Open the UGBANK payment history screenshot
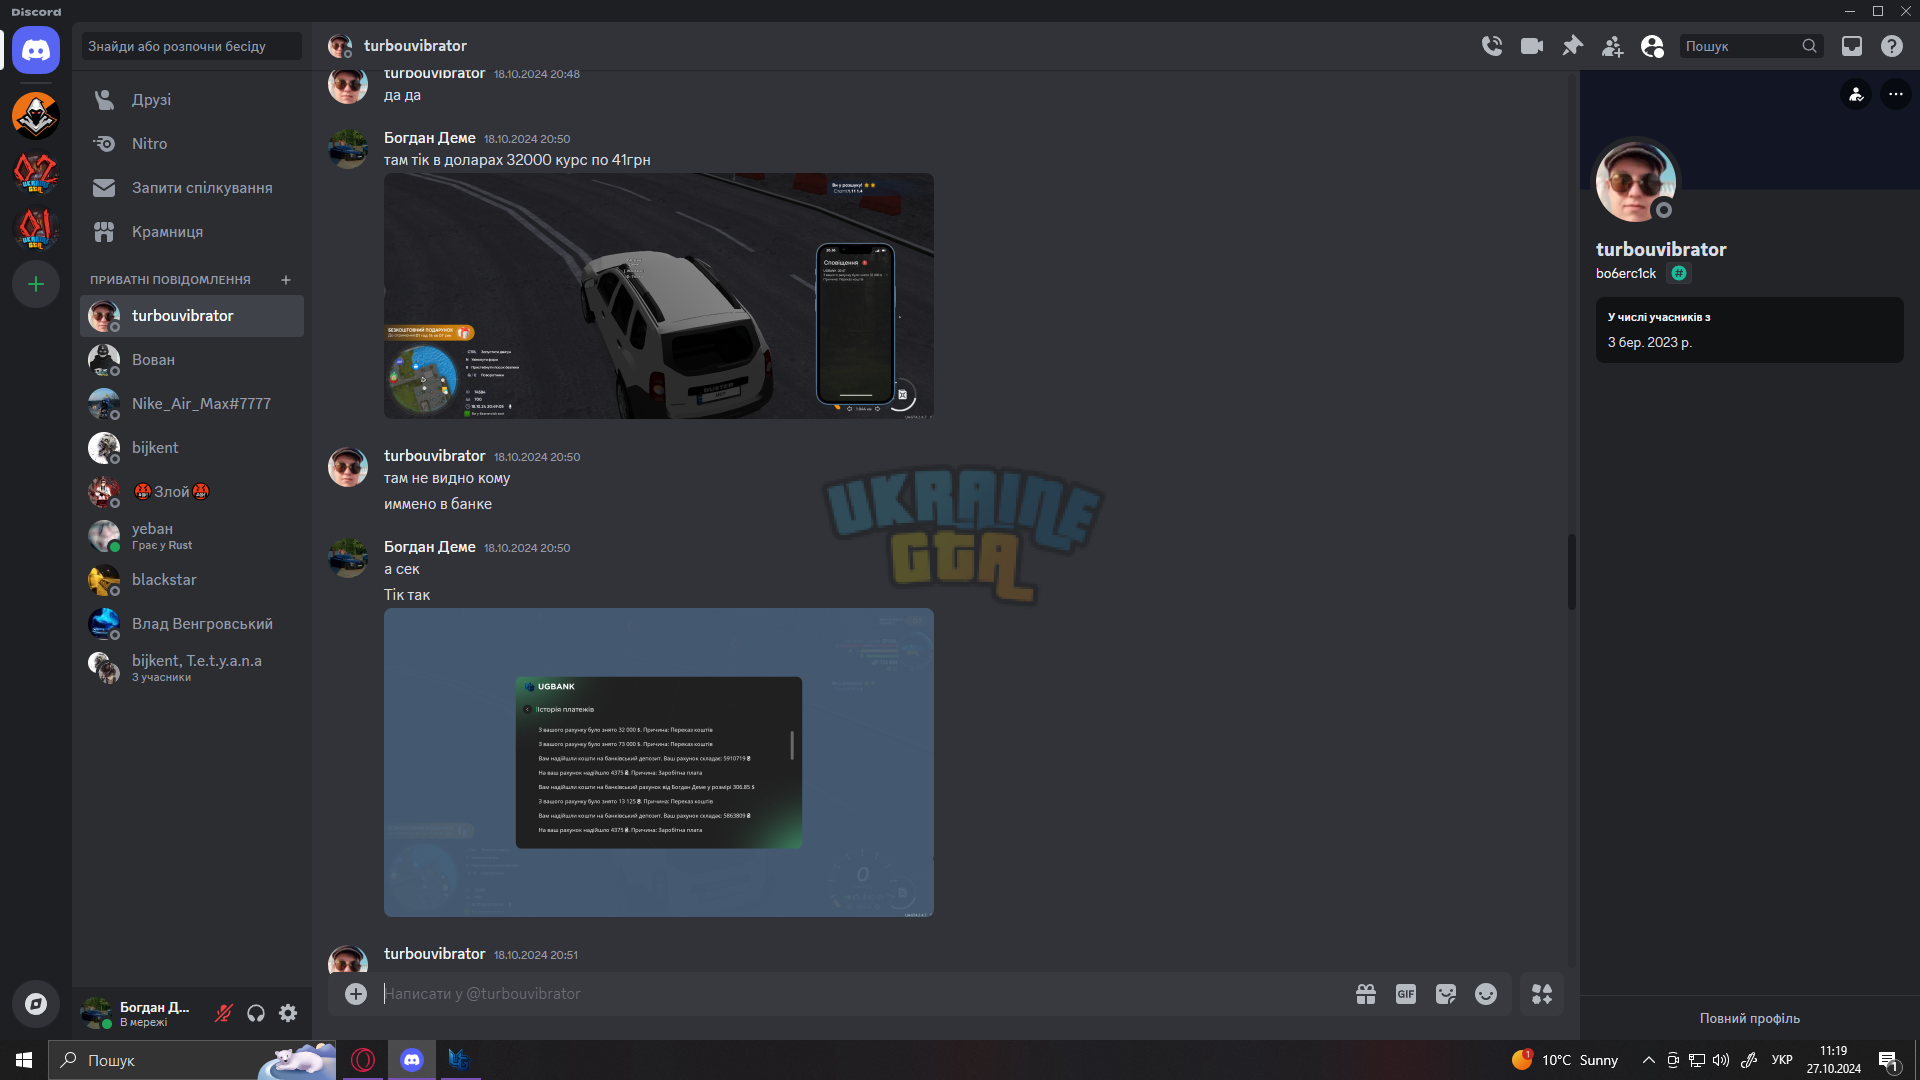 tap(659, 763)
